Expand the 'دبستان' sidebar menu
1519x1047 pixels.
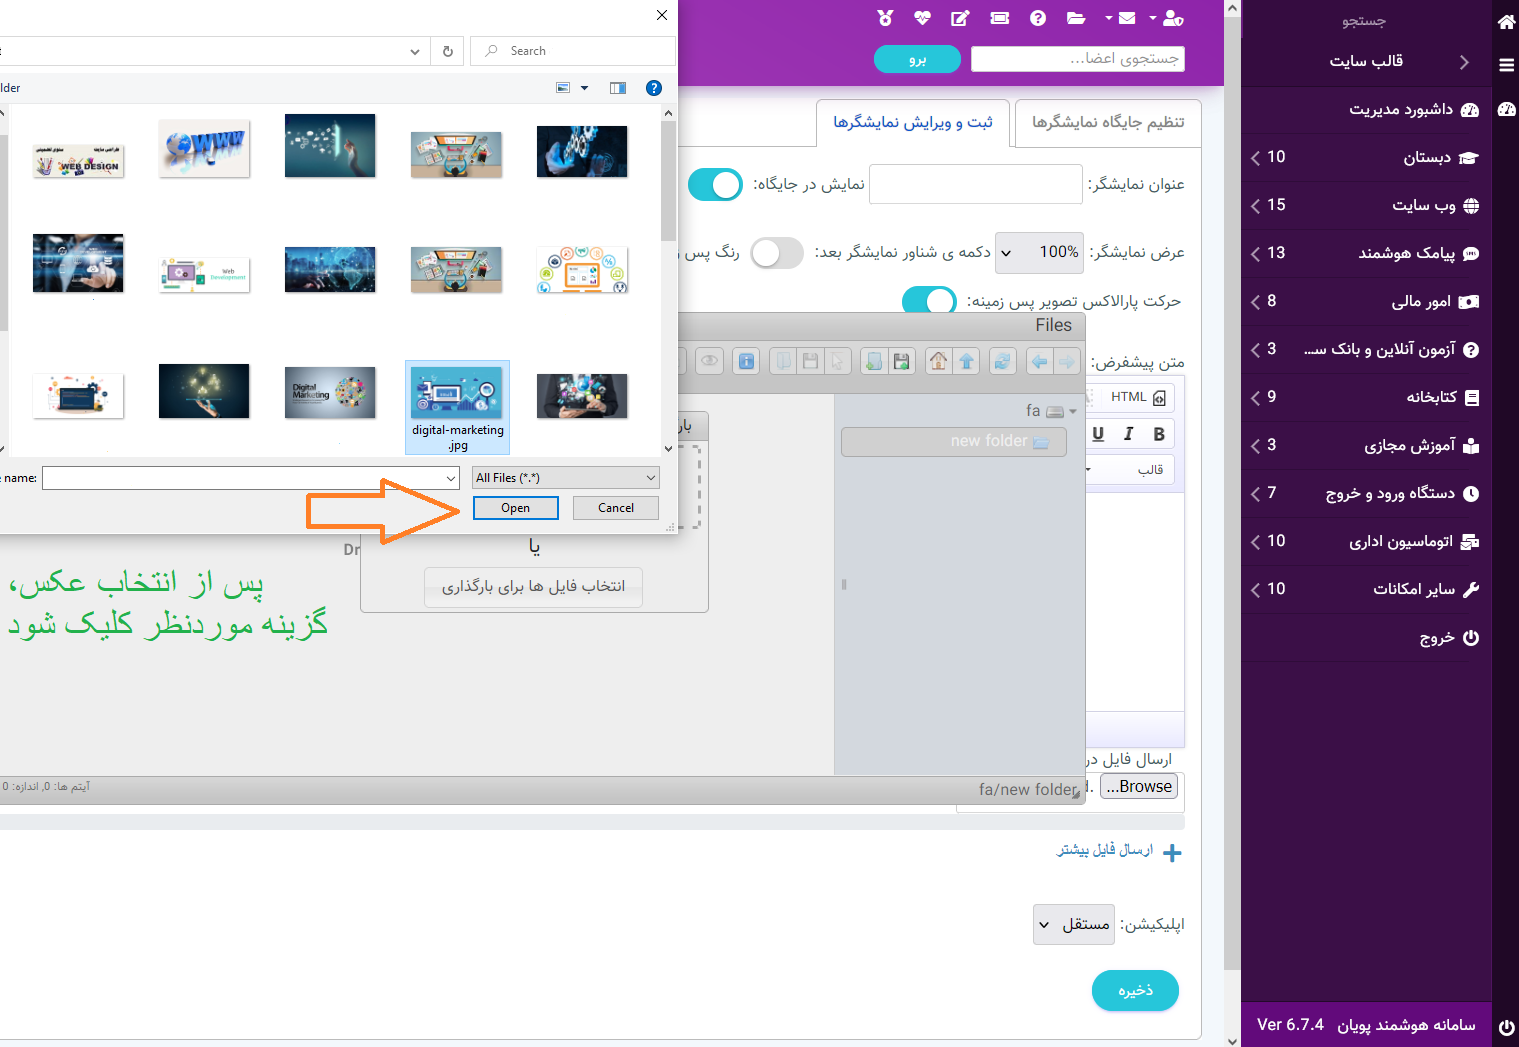pyautogui.click(x=1366, y=158)
